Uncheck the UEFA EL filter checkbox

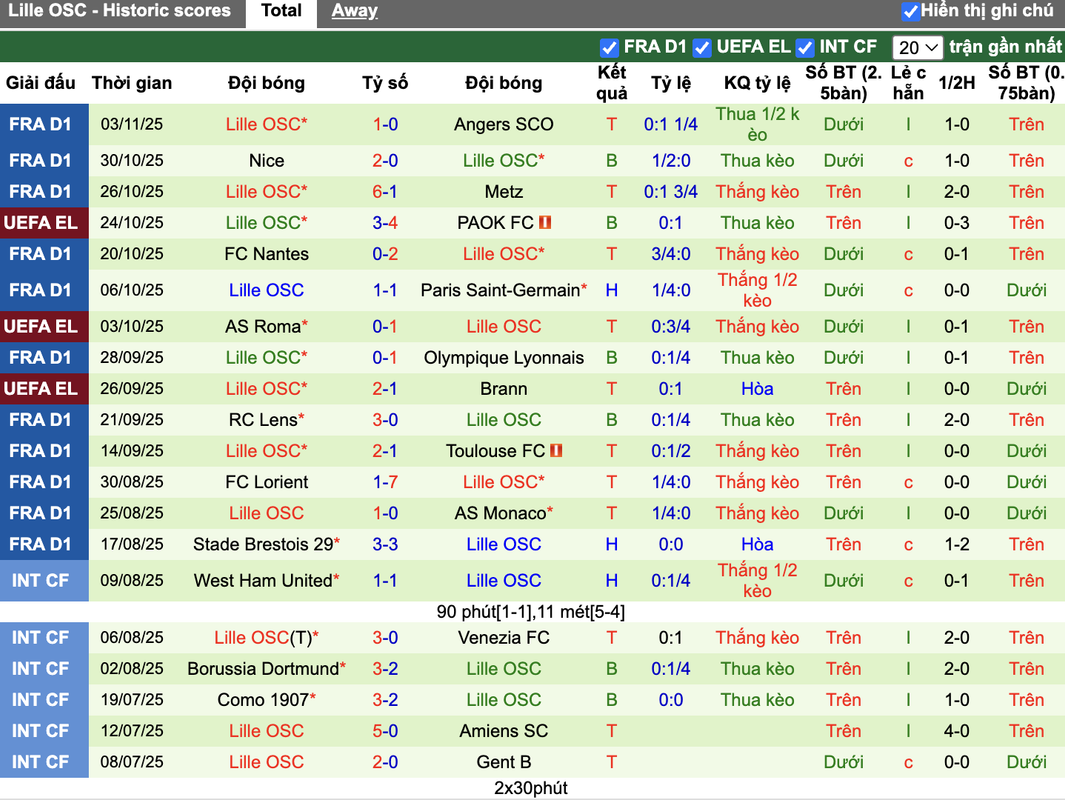pos(702,48)
